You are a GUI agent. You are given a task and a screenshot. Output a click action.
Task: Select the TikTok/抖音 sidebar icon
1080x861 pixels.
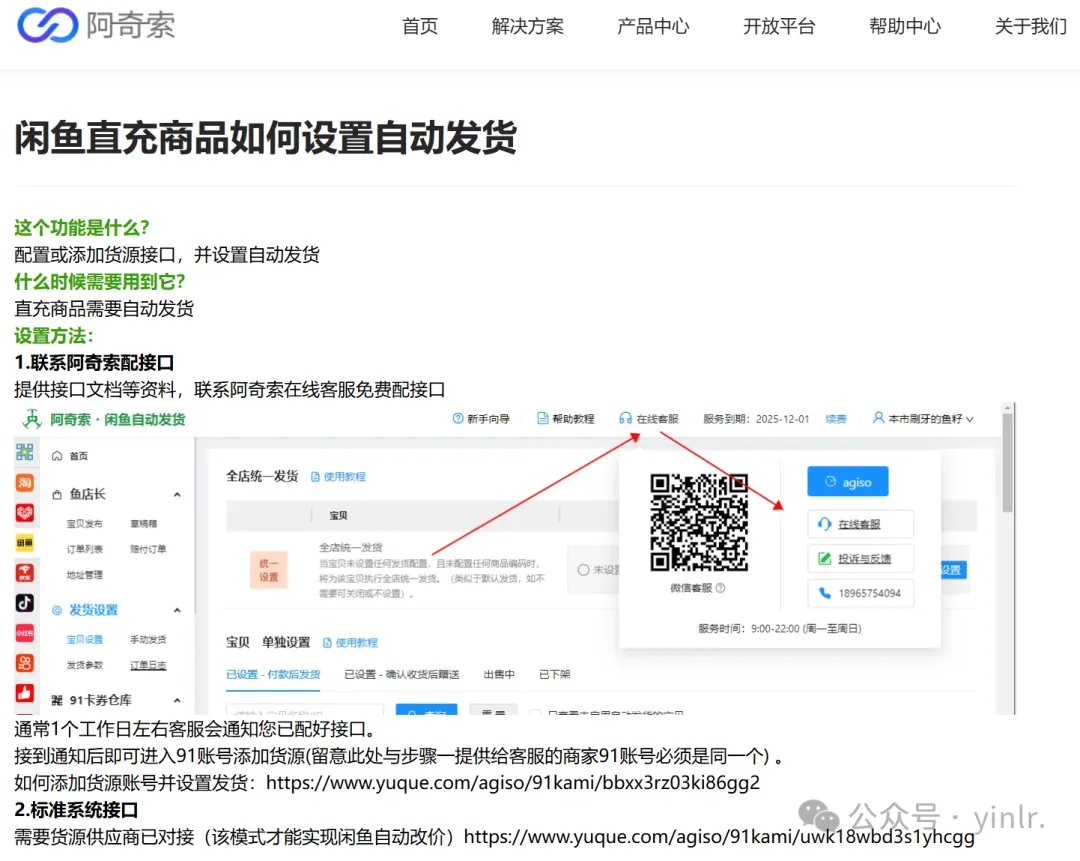[25, 603]
